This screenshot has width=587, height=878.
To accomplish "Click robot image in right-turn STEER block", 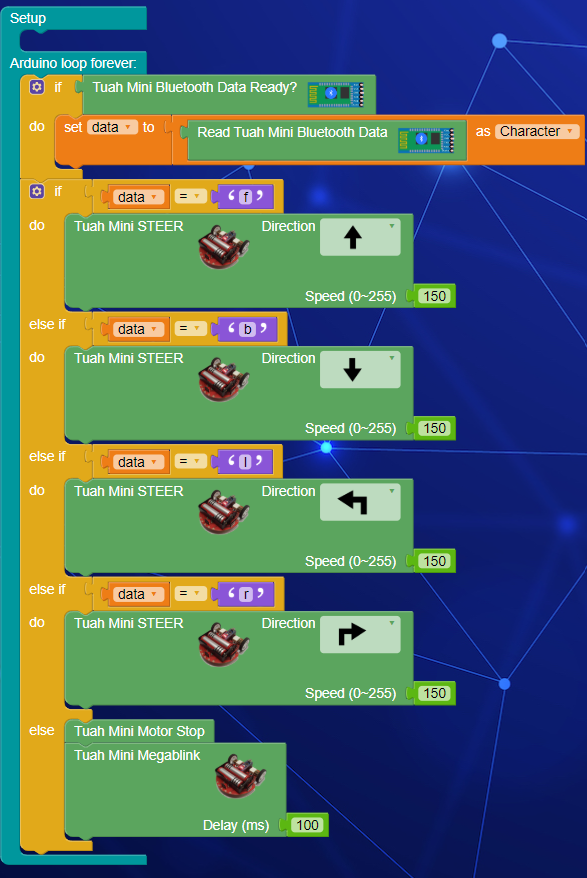I will tap(223, 644).
